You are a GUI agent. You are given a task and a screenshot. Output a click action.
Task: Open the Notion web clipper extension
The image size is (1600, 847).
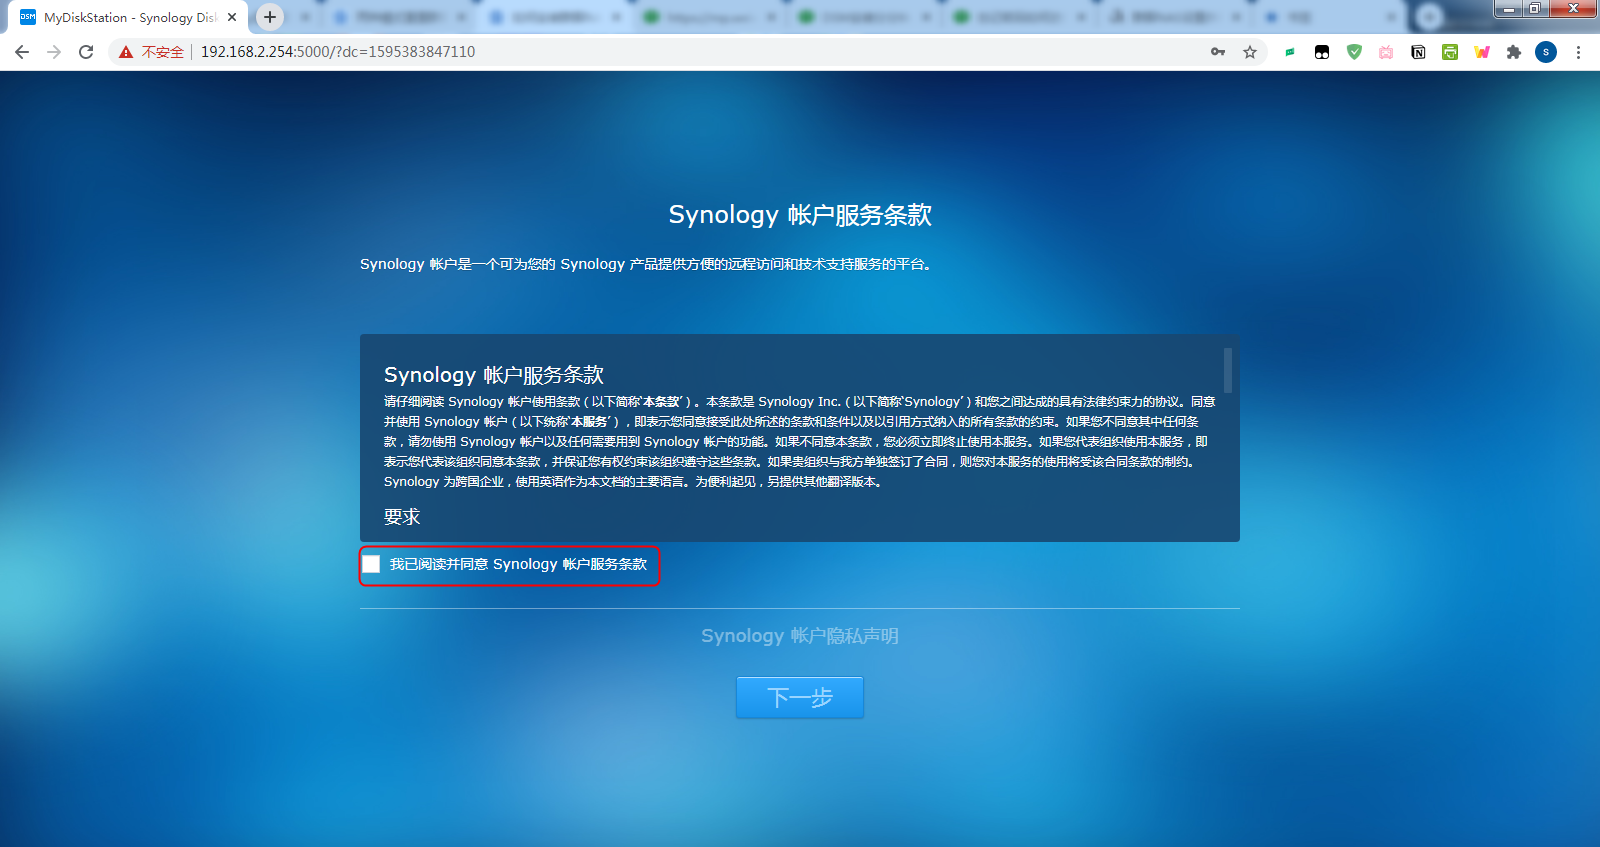(1418, 52)
